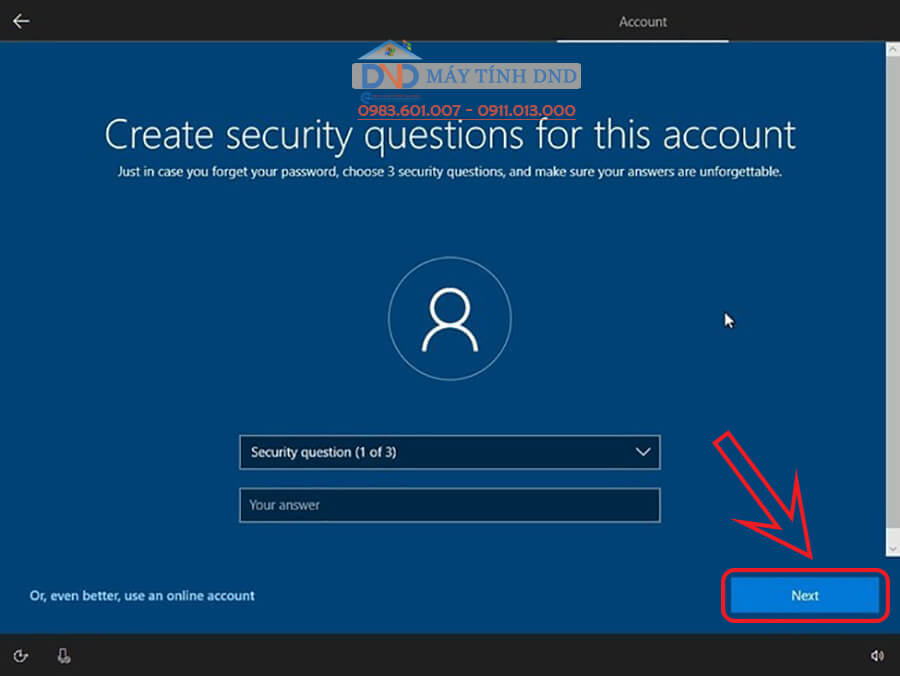Select the Account tab
This screenshot has height=676, width=900.
tap(642, 22)
